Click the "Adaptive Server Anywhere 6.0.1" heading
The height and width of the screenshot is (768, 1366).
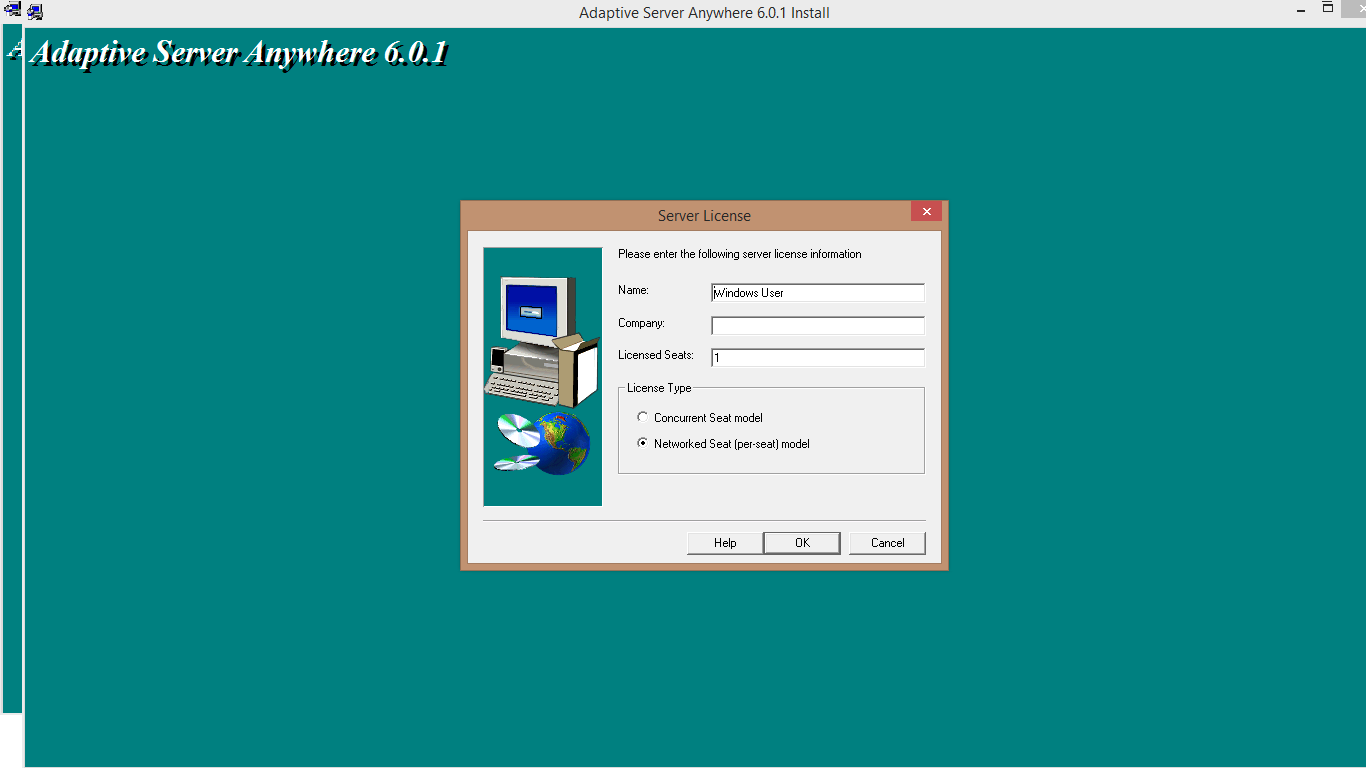[238, 53]
